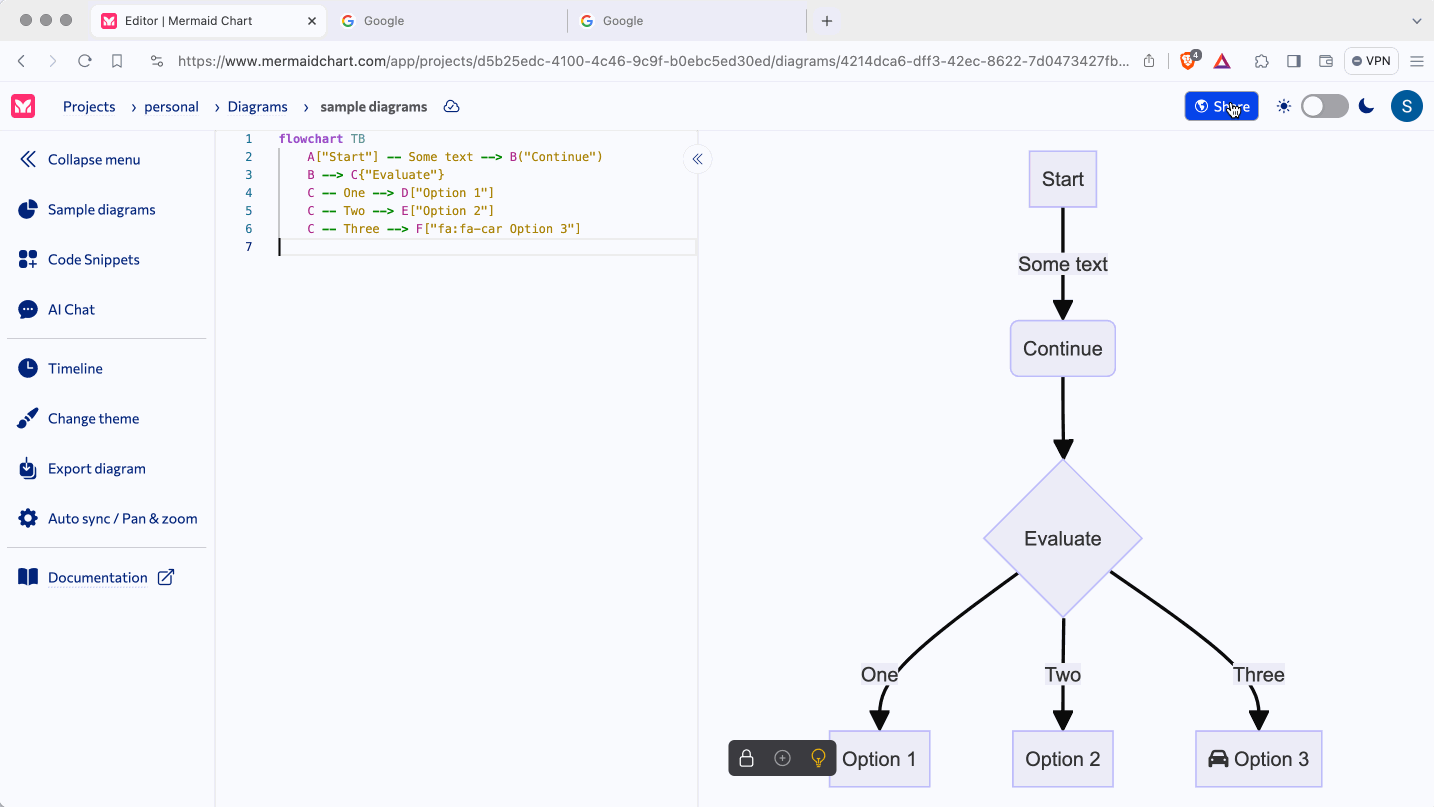The width and height of the screenshot is (1434, 807).
Task: Click the browser forward arrow
Action: click(53, 61)
